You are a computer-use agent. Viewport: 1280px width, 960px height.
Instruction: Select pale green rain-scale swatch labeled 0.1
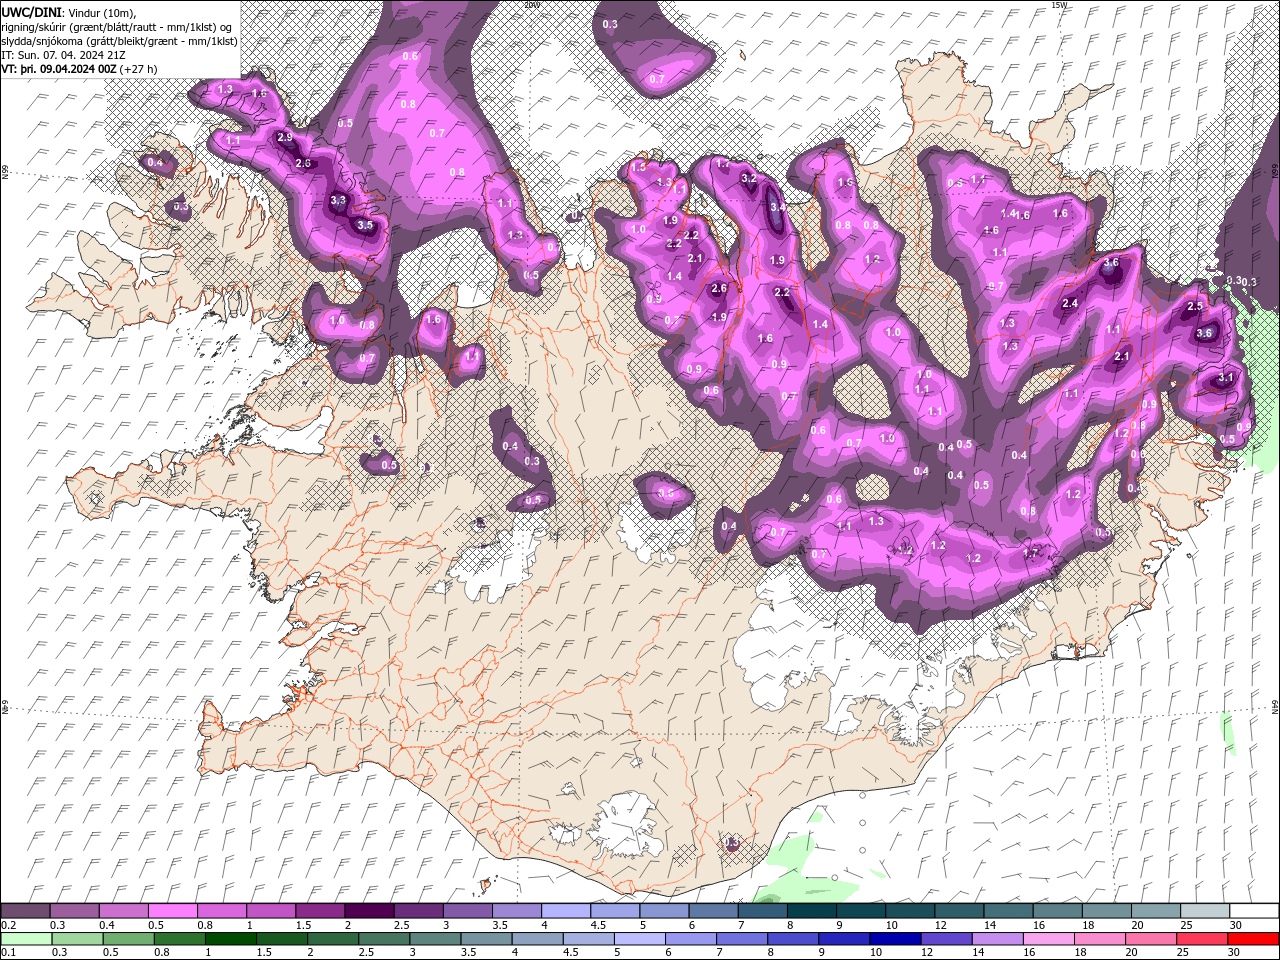(x=26, y=939)
